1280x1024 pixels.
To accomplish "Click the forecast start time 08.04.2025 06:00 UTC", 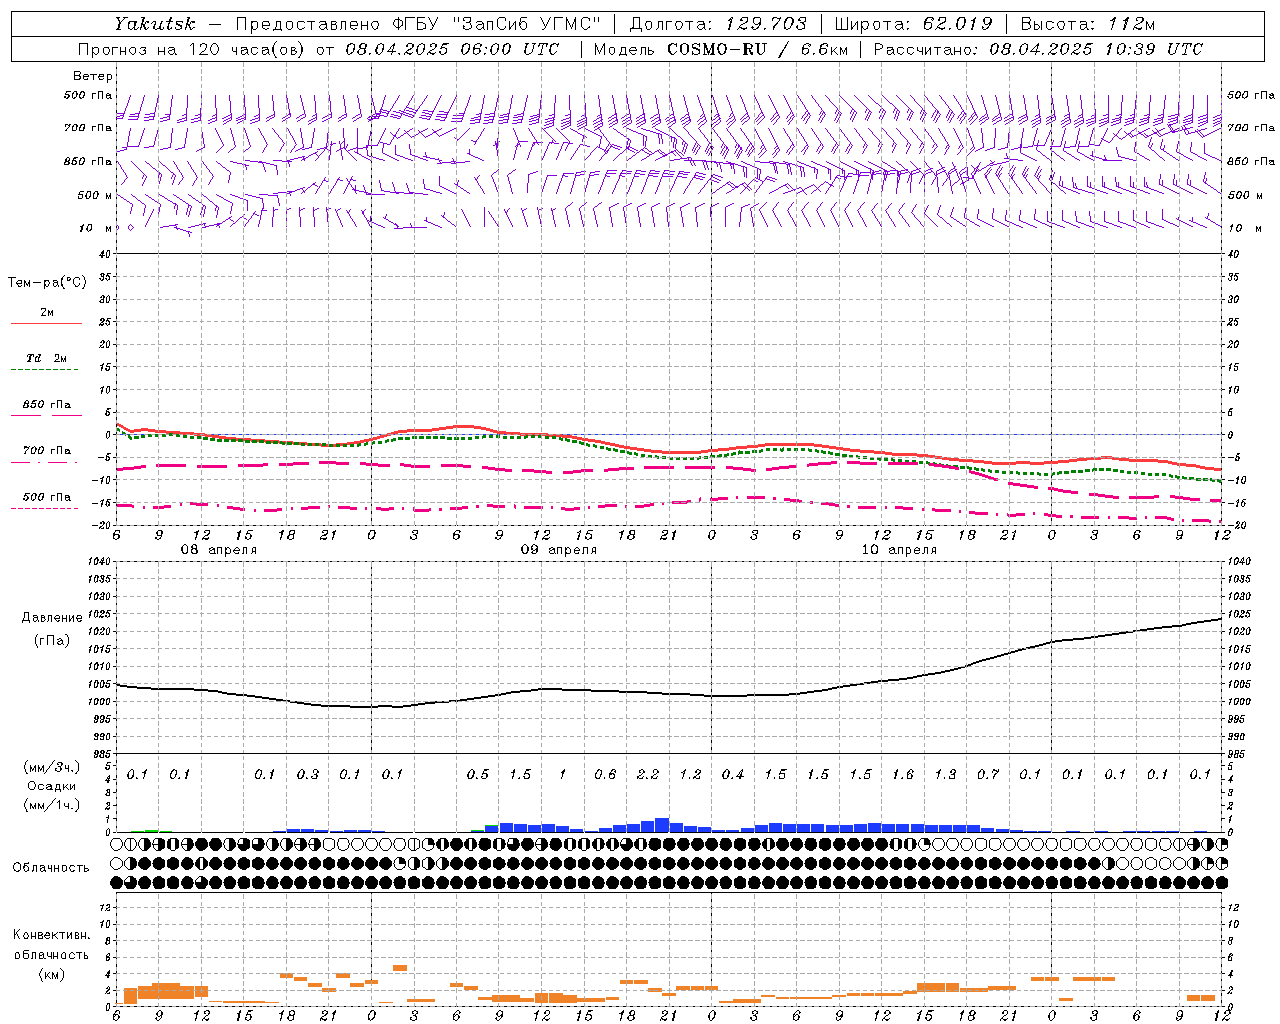I will click(452, 49).
